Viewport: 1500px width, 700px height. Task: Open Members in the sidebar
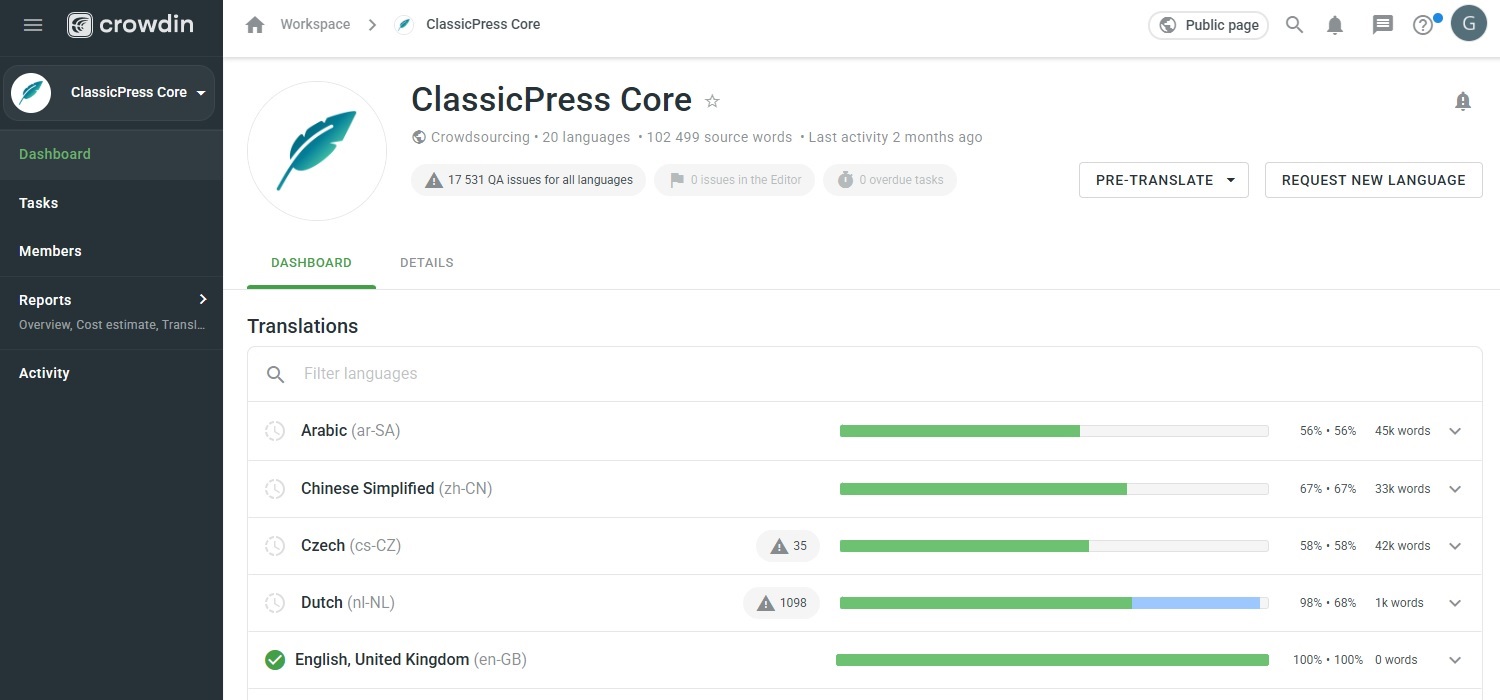tap(50, 251)
